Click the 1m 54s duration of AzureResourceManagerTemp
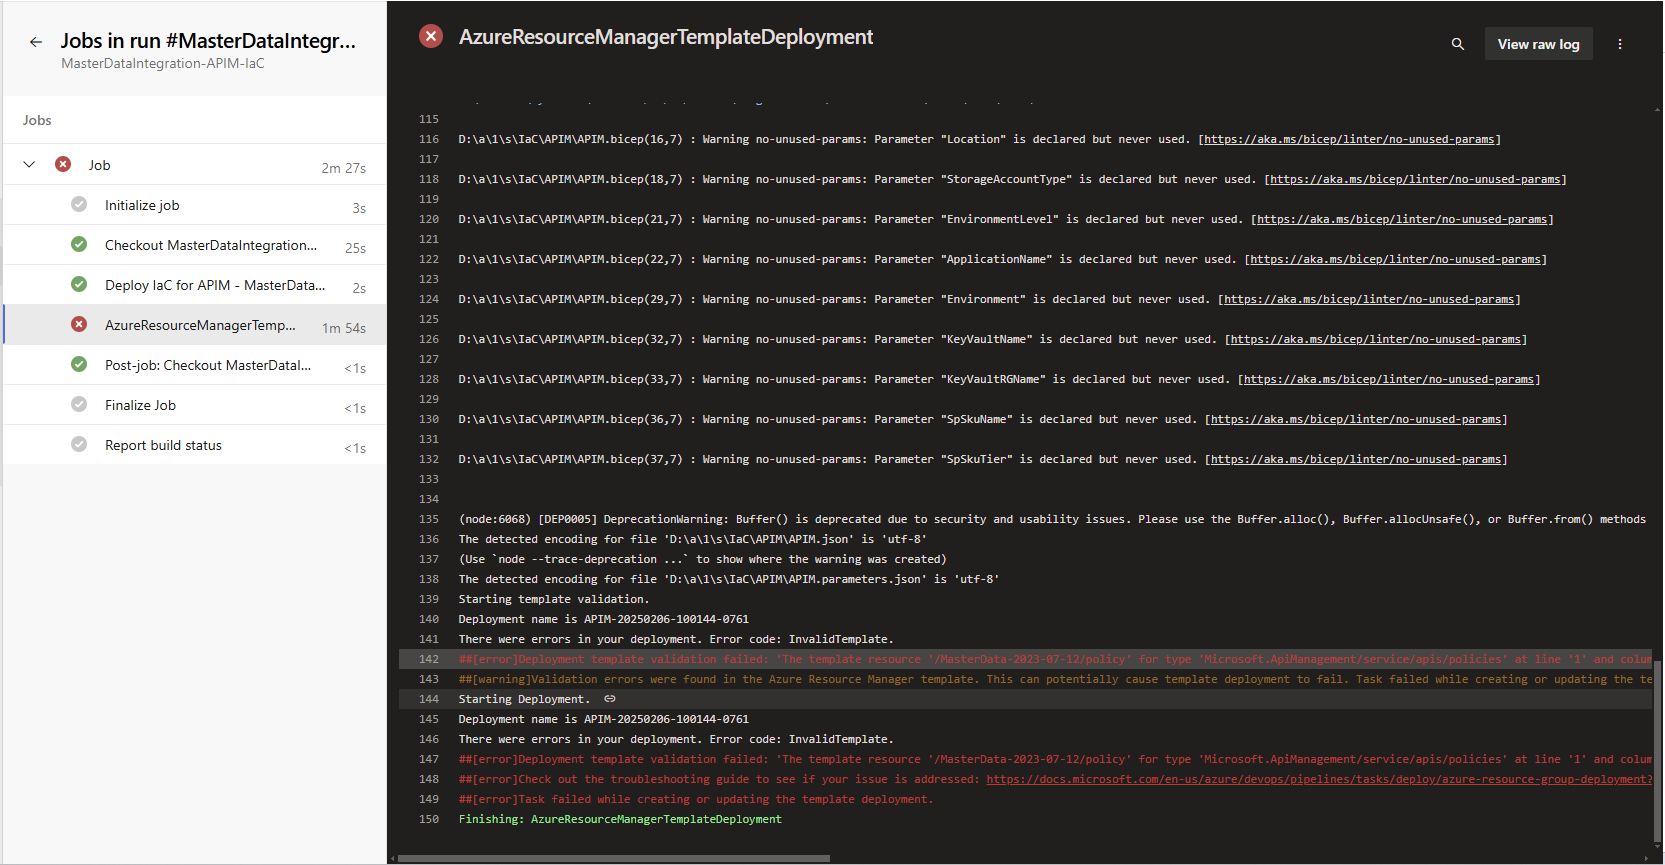Image resolution: width=1665 pixels, height=865 pixels. click(x=344, y=328)
